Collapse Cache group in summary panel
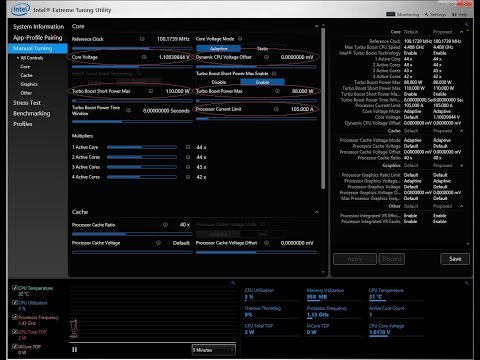The height and width of the screenshot is (360, 480). [x=462, y=131]
